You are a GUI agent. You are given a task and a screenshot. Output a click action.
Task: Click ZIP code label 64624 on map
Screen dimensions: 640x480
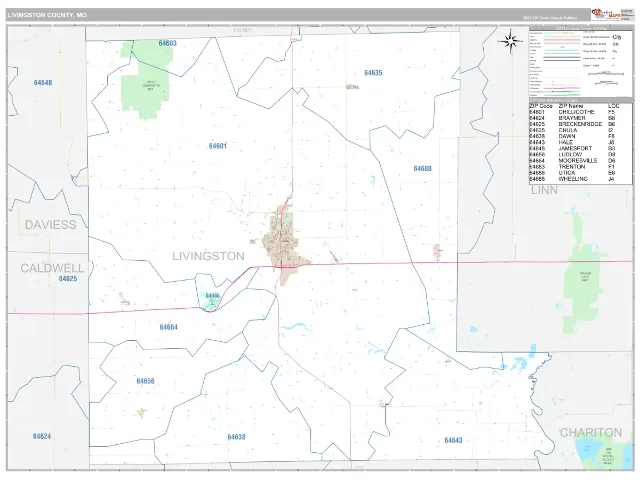point(42,436)
